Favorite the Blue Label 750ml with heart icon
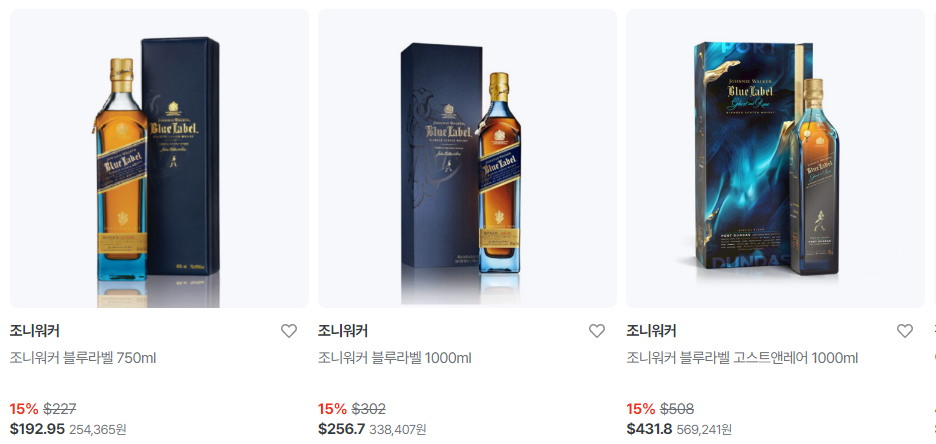Image resolution: width=936 pixels, height=444 pixels. tap(289, 331)
